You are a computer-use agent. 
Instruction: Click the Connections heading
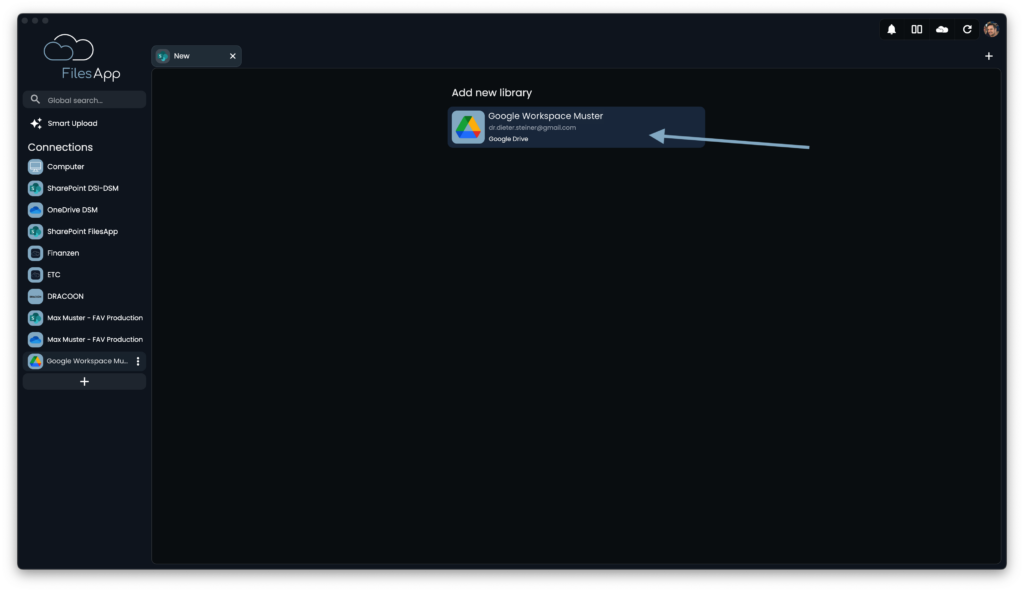pyautogui.click(x=60, y=147)
